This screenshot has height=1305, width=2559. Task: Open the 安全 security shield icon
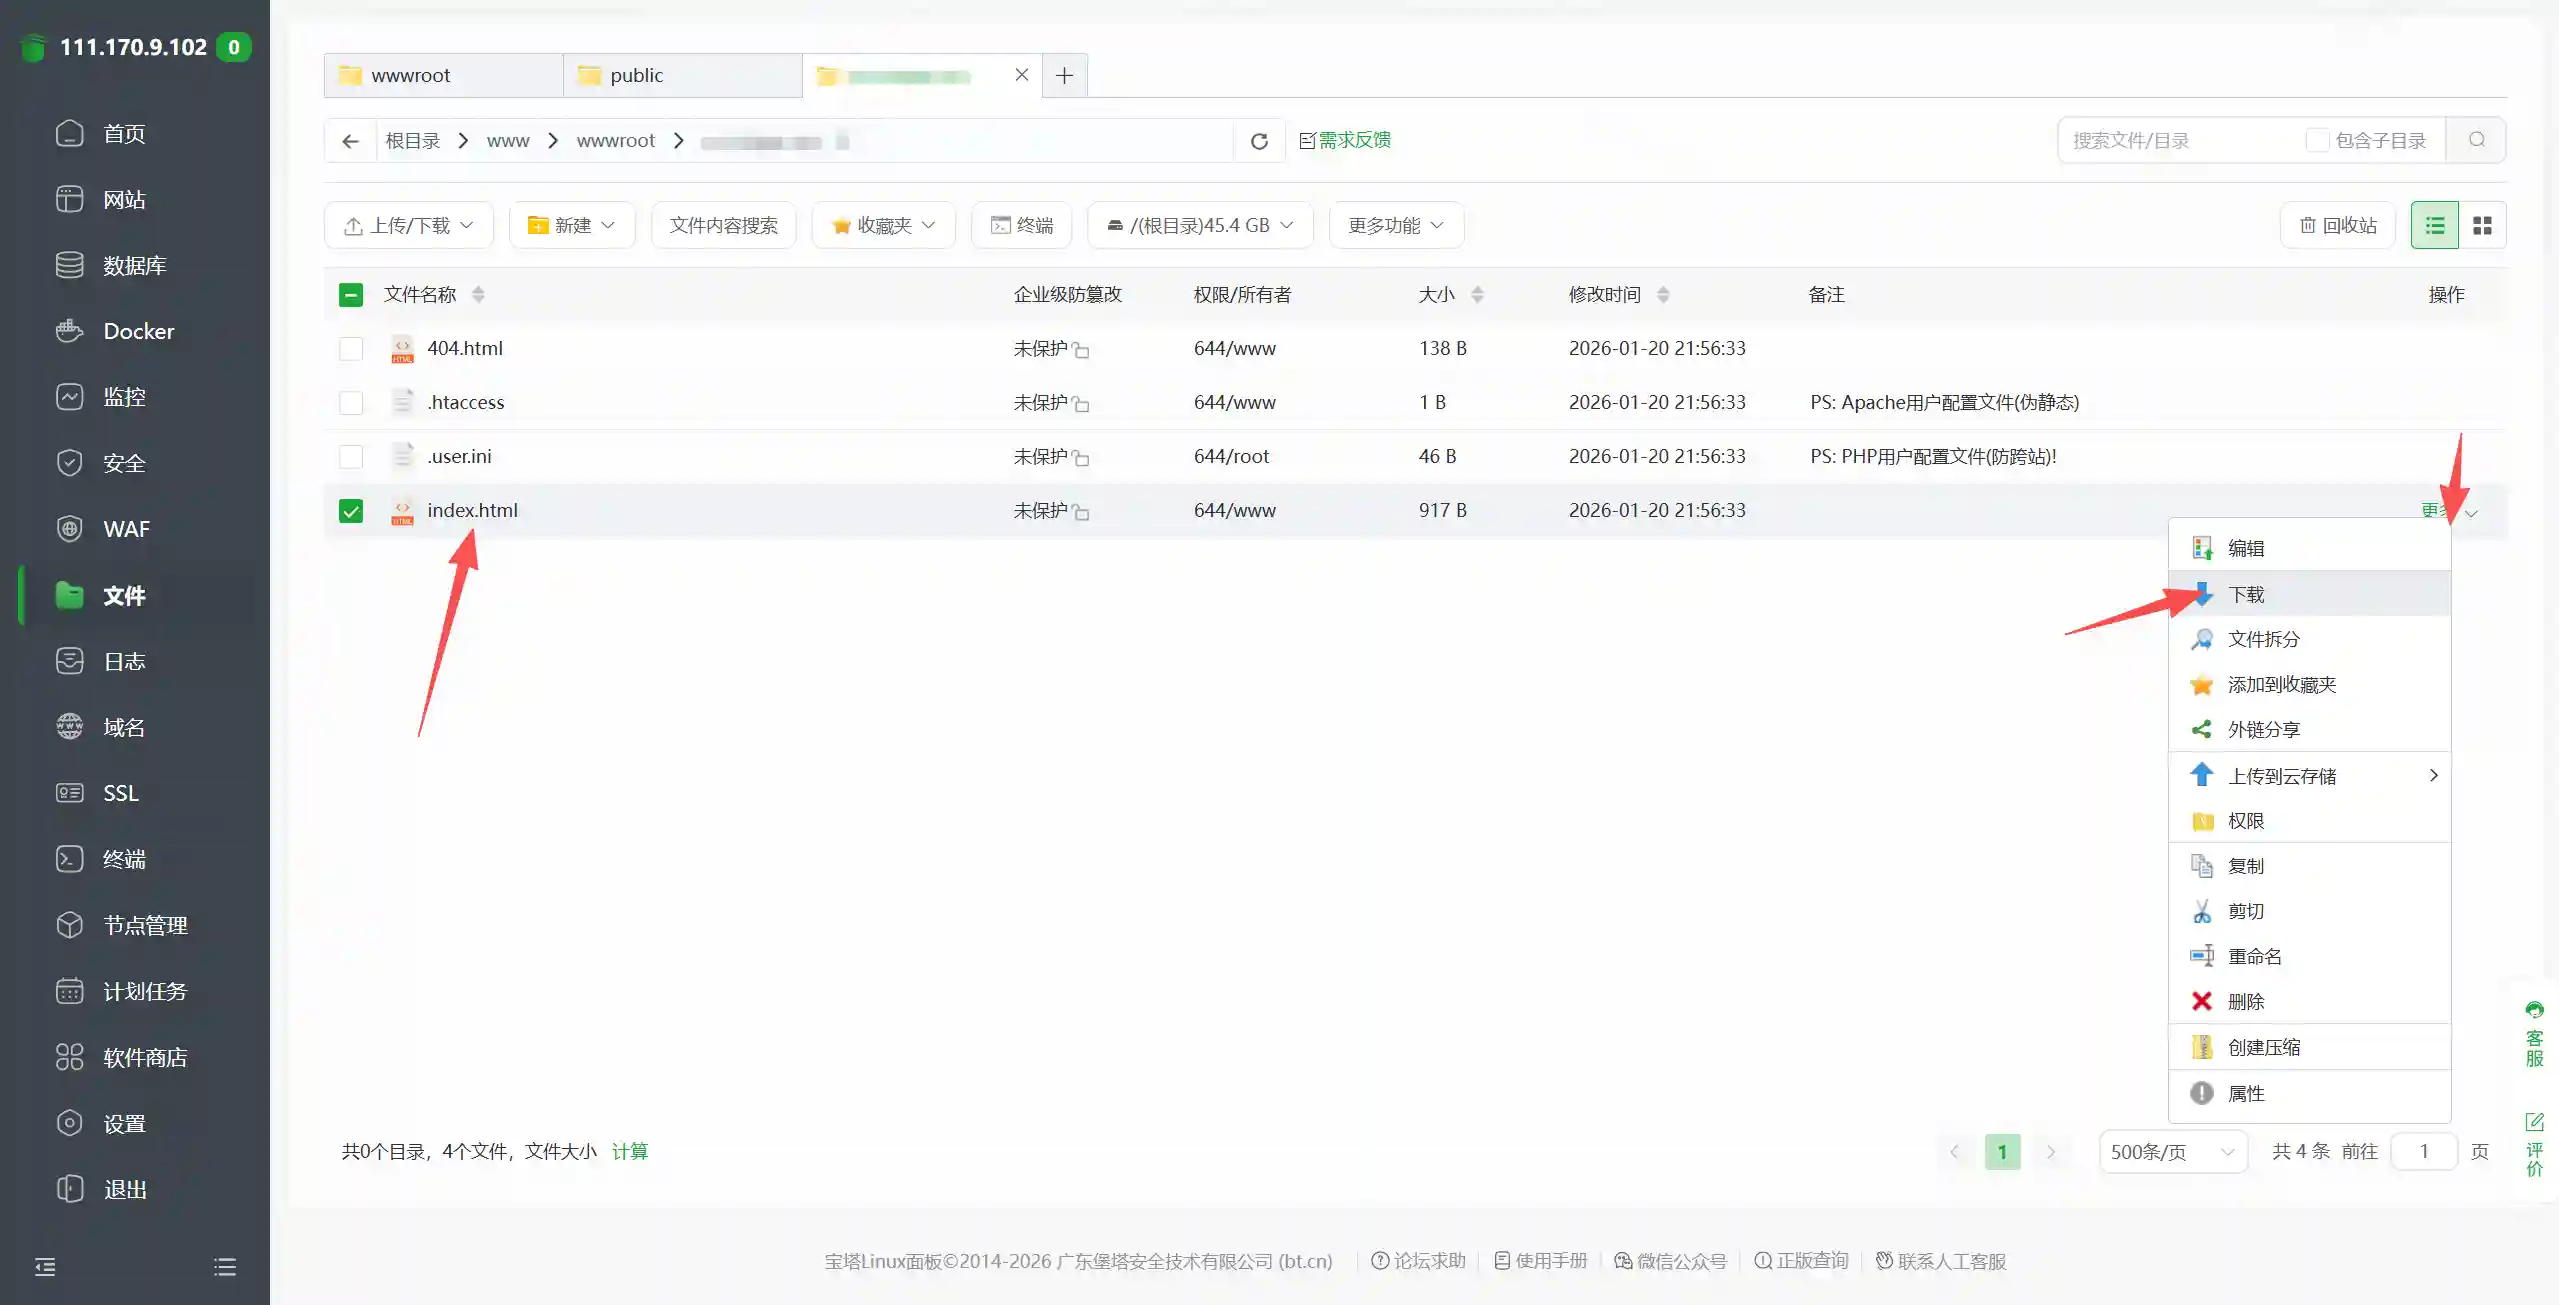(69, 463)
